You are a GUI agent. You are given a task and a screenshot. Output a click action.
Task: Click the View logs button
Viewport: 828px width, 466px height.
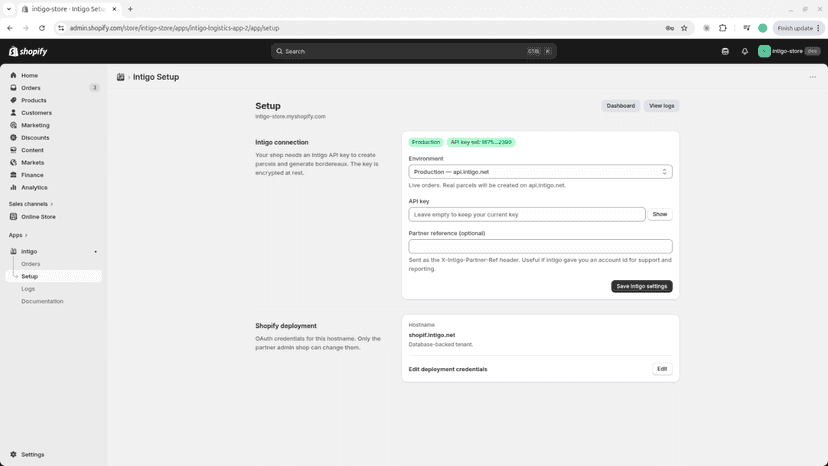tap(662, 106)
